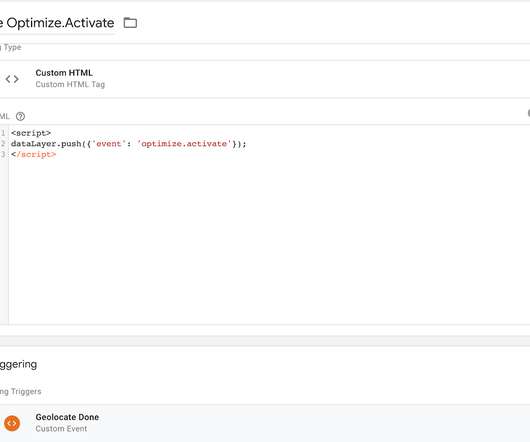Open the HTML field help question icon

(20, 117)
